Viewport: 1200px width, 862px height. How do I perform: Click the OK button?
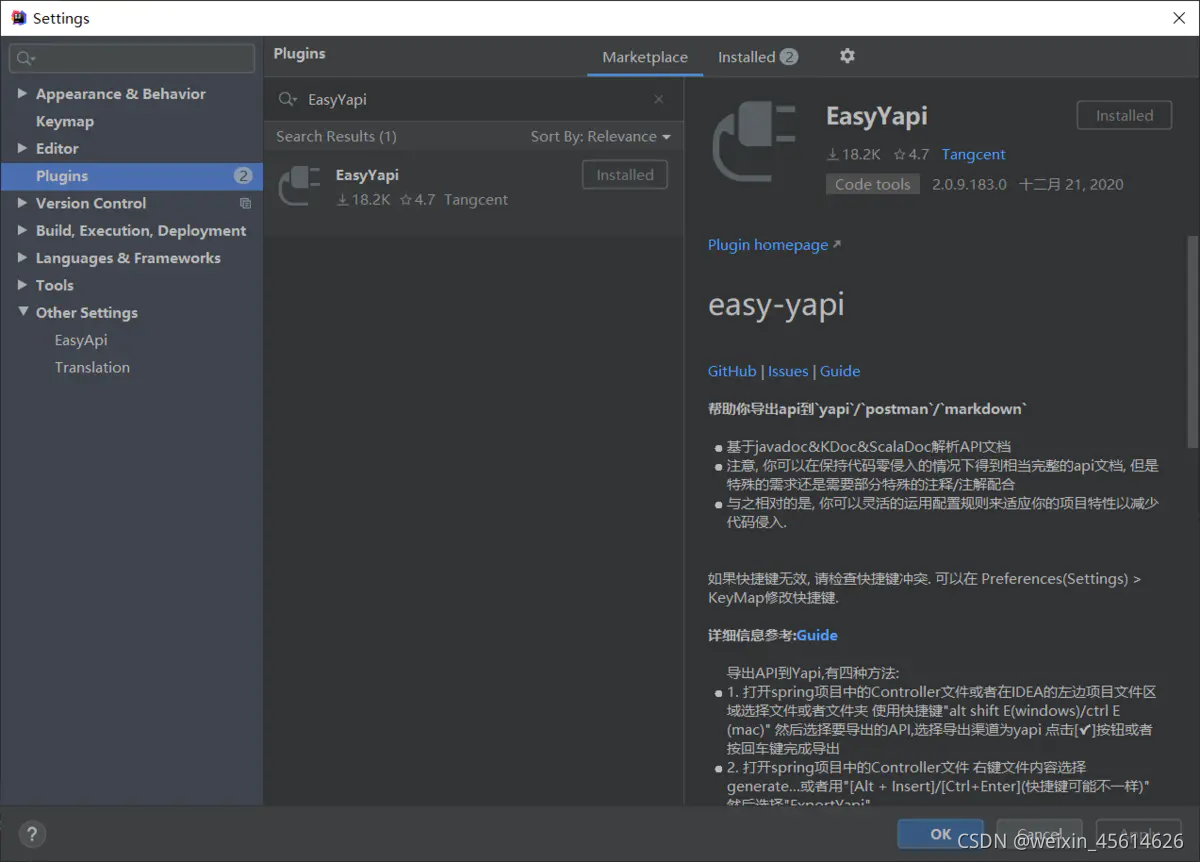pyautogui.click(x=940, y=833)
